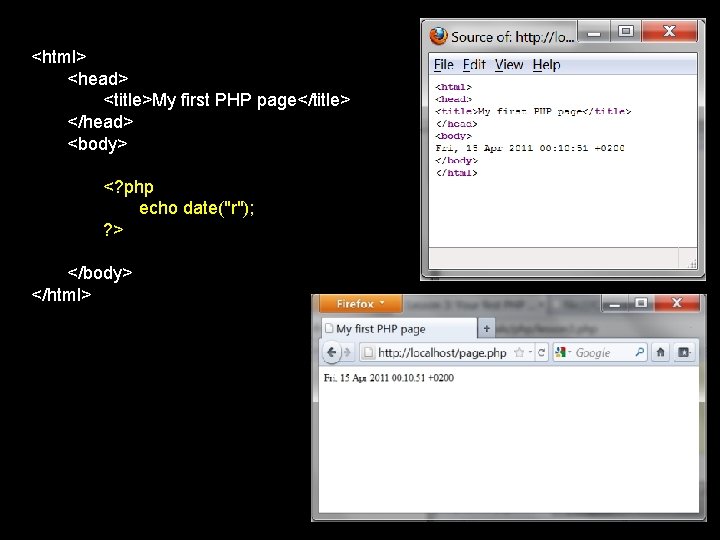Minimize the Firefox browser window
The width and height of the screenshot is (720, 540).
click(x=615, y=304)
